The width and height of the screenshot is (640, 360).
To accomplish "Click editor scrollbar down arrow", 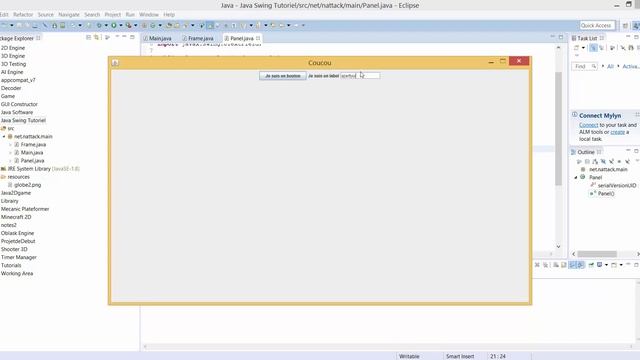I will click(558, 246).
